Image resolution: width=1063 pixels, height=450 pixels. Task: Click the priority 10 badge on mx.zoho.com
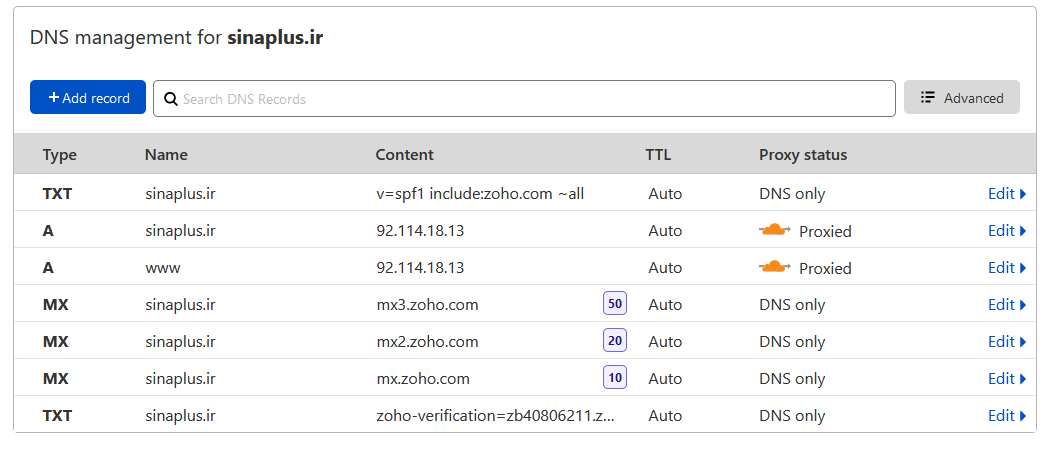614,378
